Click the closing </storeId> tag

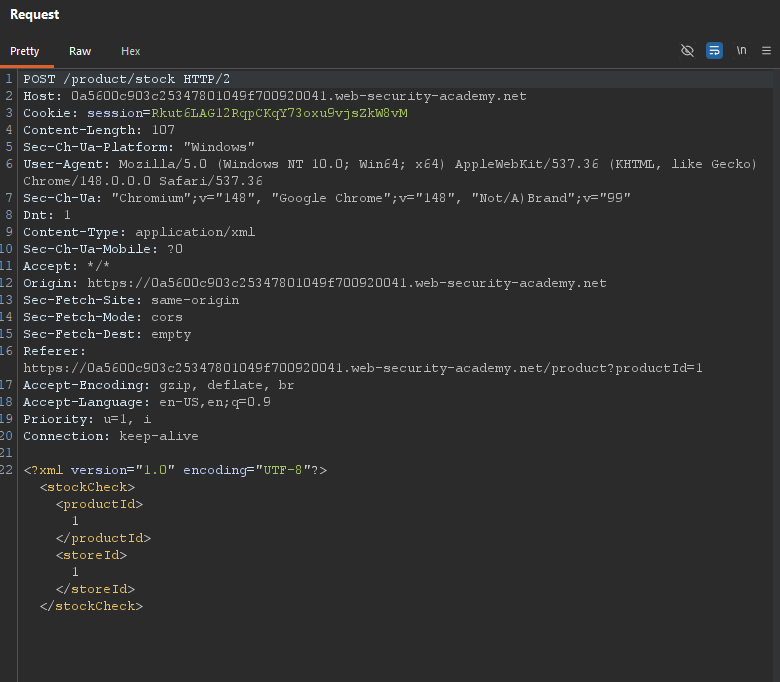(95, 589)
